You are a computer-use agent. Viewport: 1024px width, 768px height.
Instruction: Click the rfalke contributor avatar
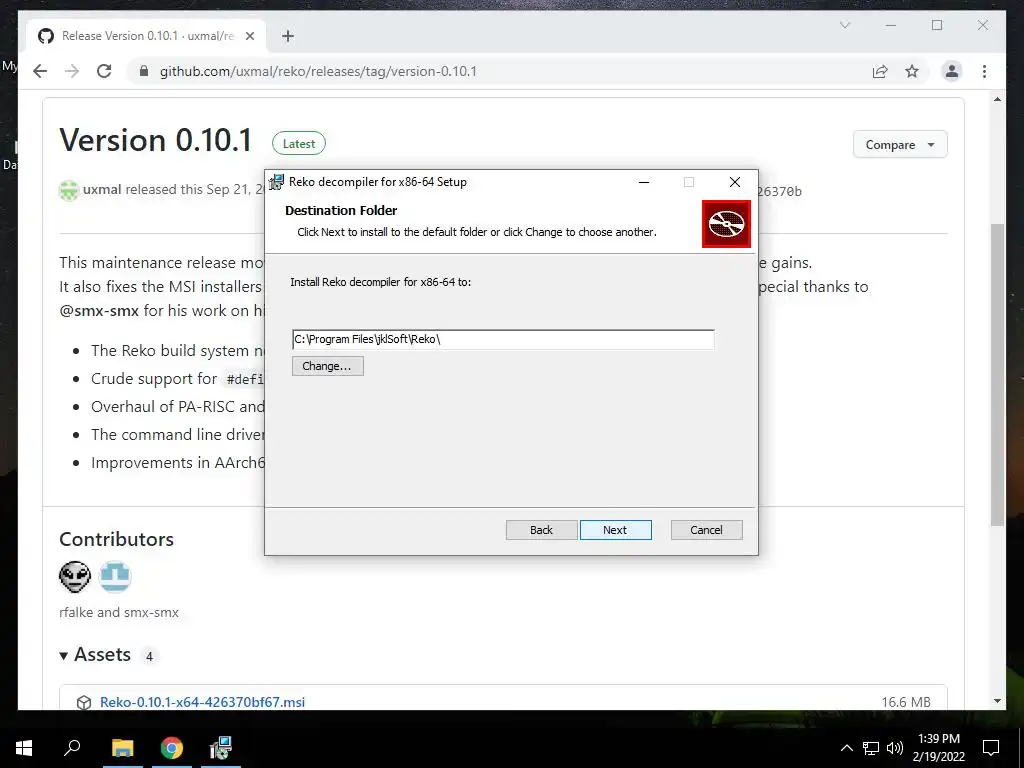(75, 577)
